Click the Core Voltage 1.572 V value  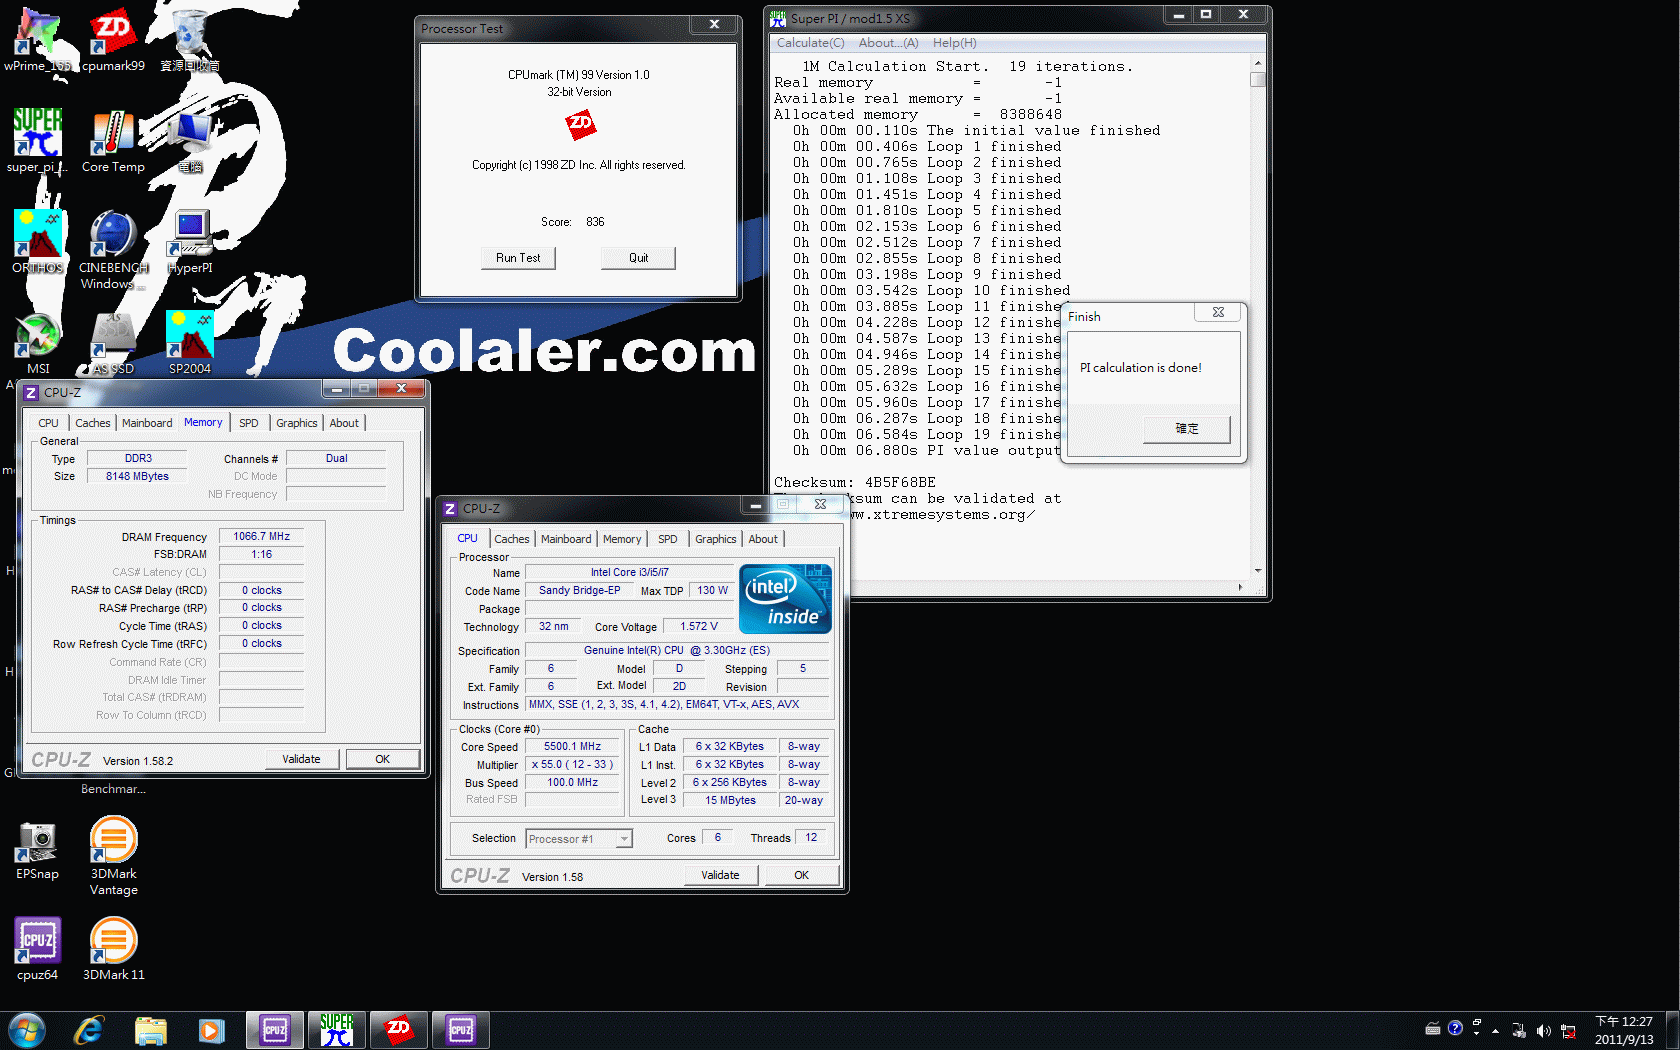tap(699, 626)
